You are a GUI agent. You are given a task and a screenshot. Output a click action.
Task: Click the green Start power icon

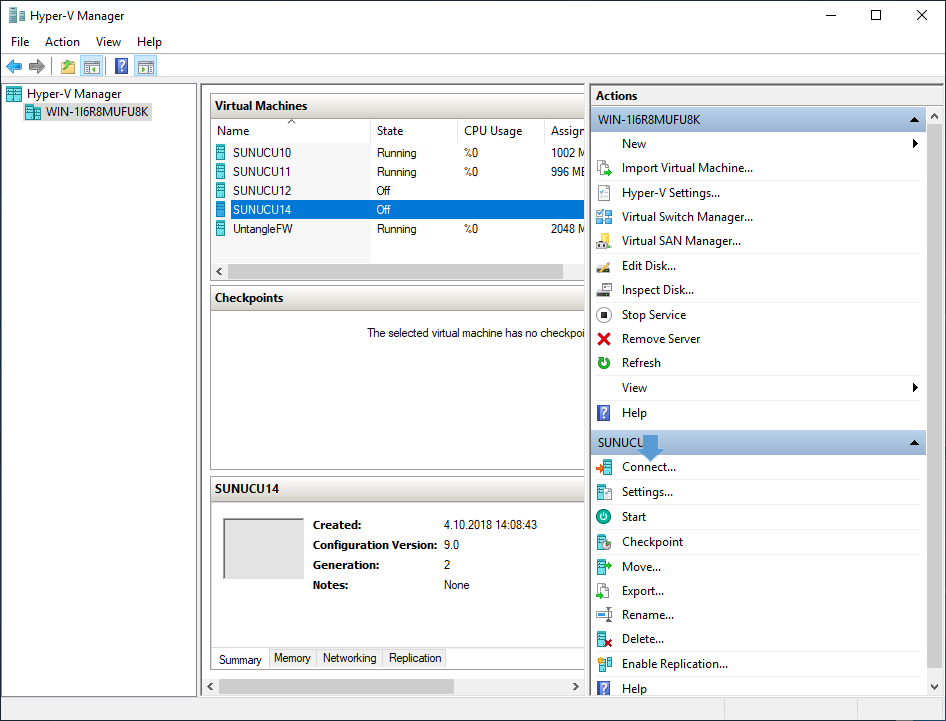604,517
